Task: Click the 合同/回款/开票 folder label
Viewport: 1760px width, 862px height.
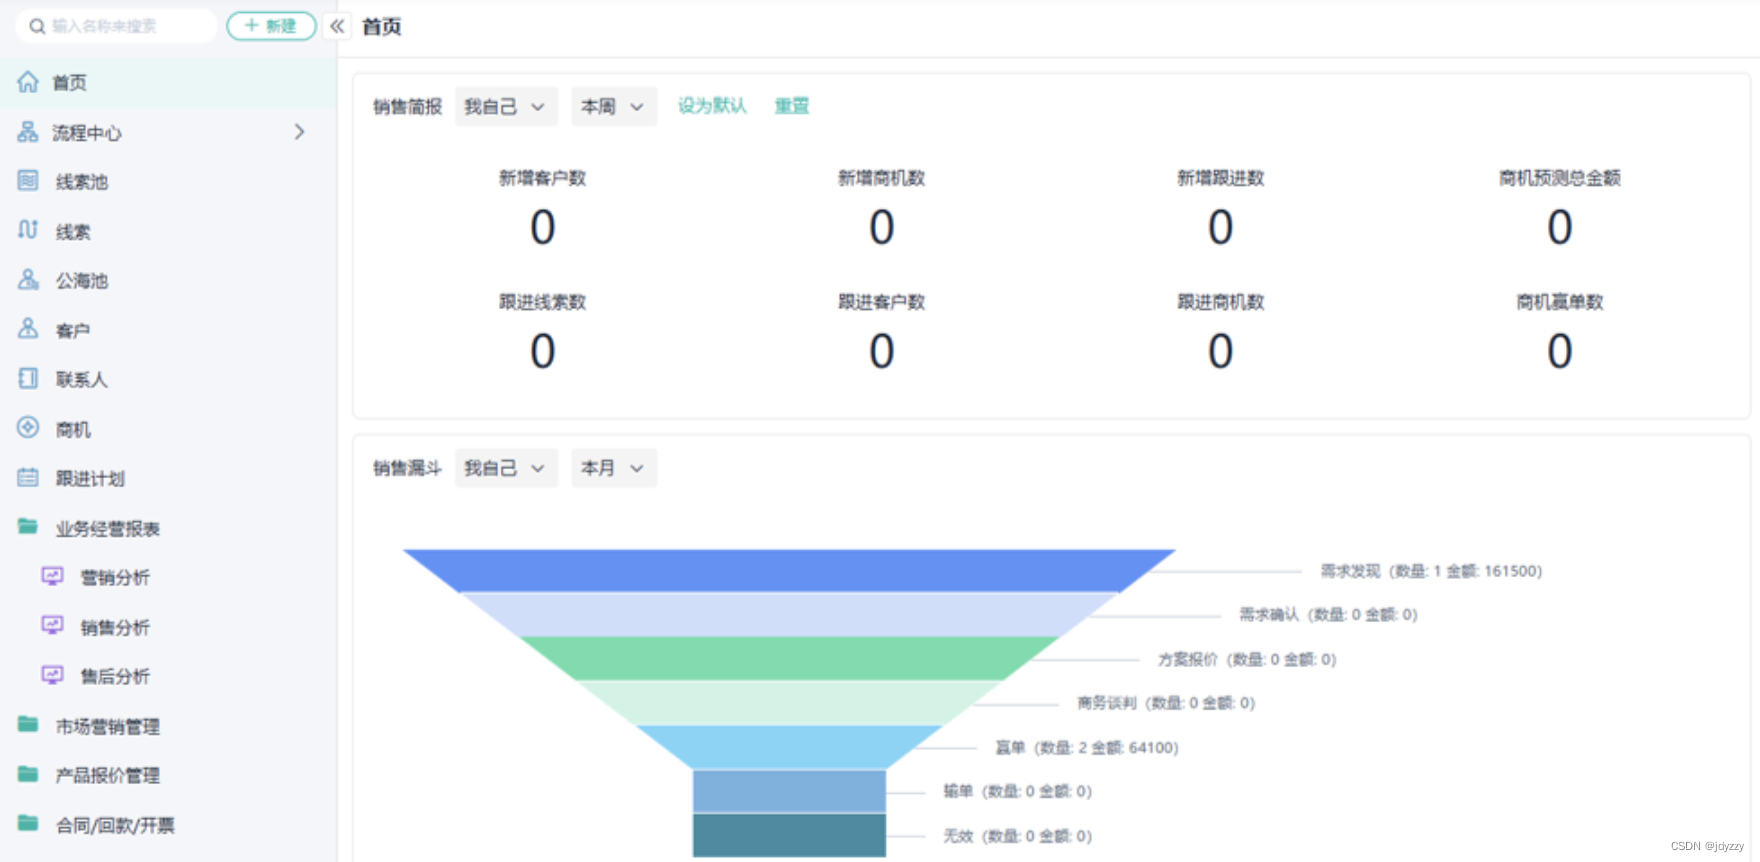Action: 115,825
